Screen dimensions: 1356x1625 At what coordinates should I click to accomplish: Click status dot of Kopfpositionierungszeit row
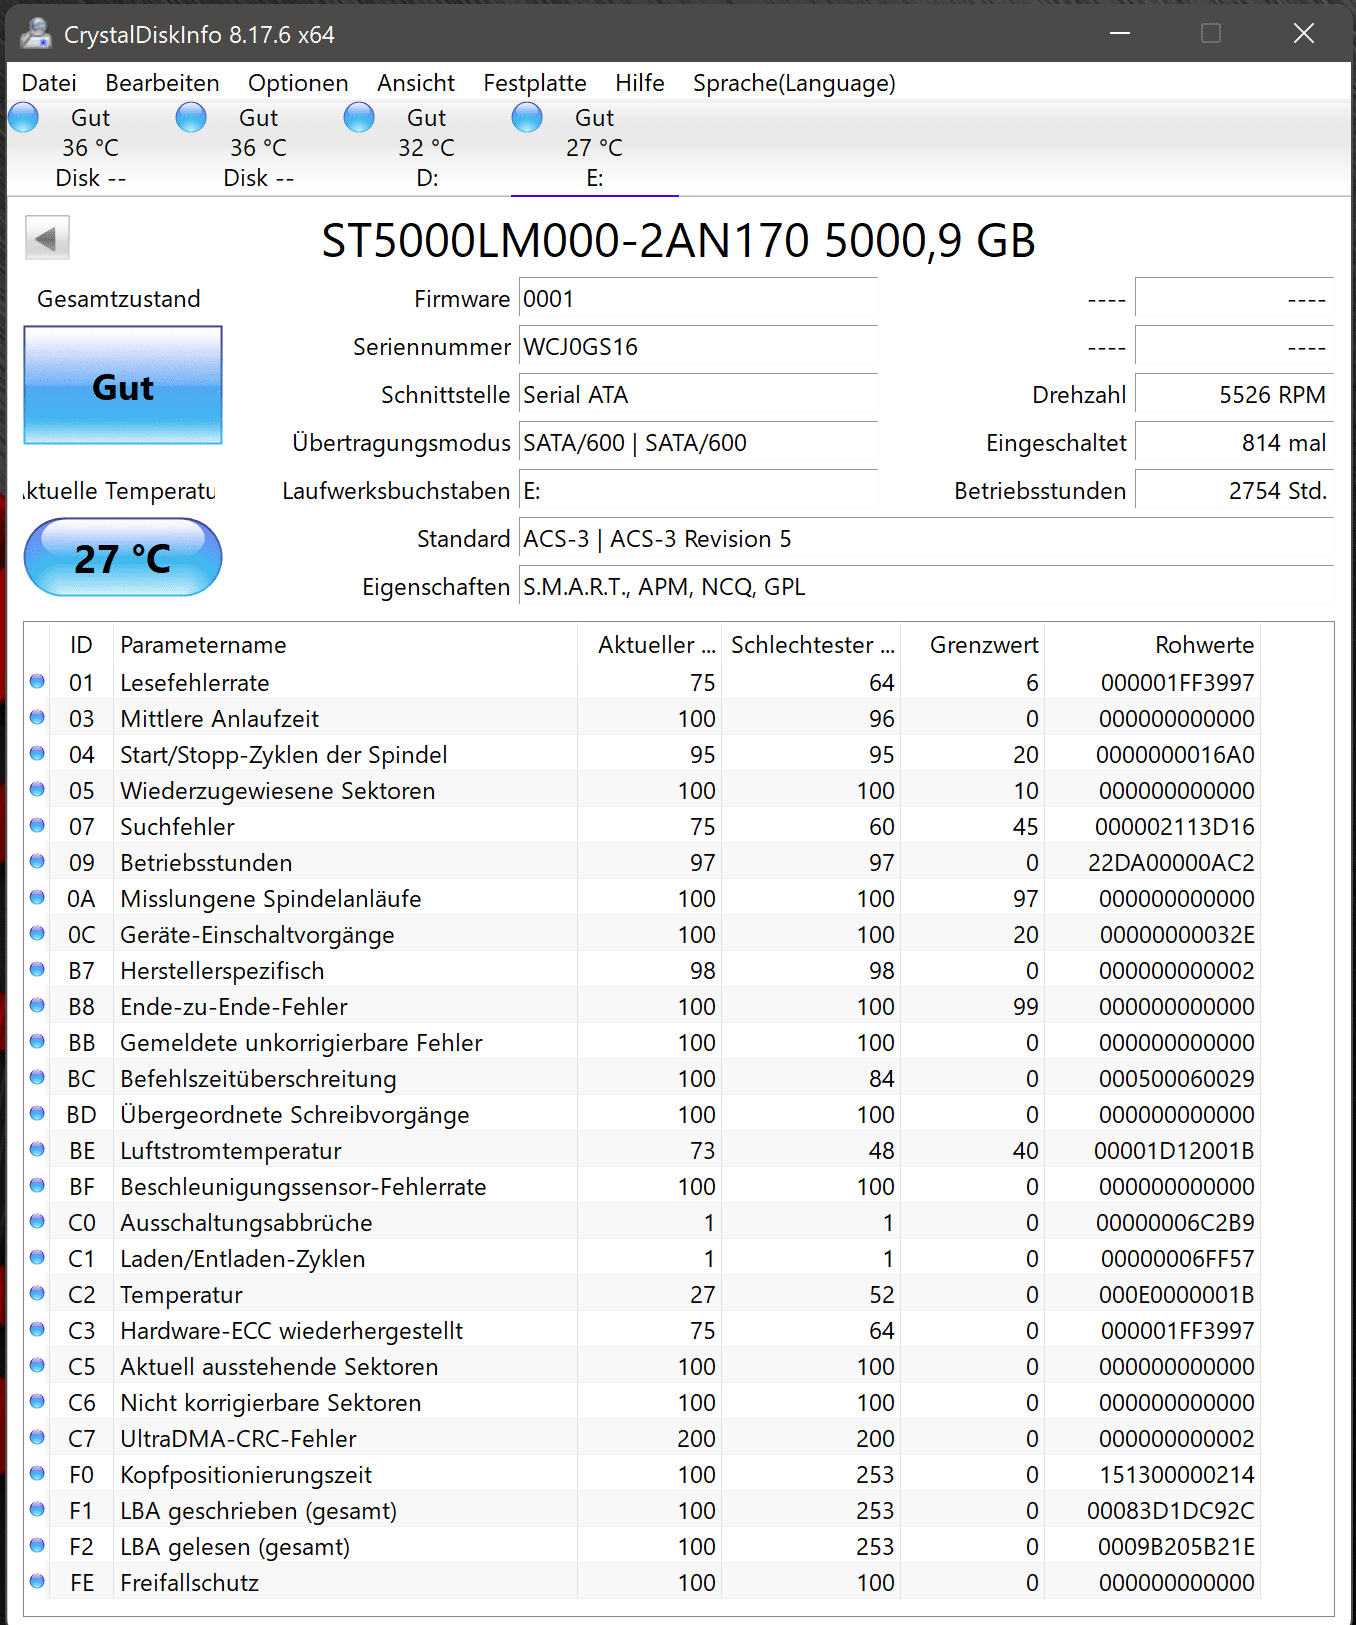pos(37,1473)
